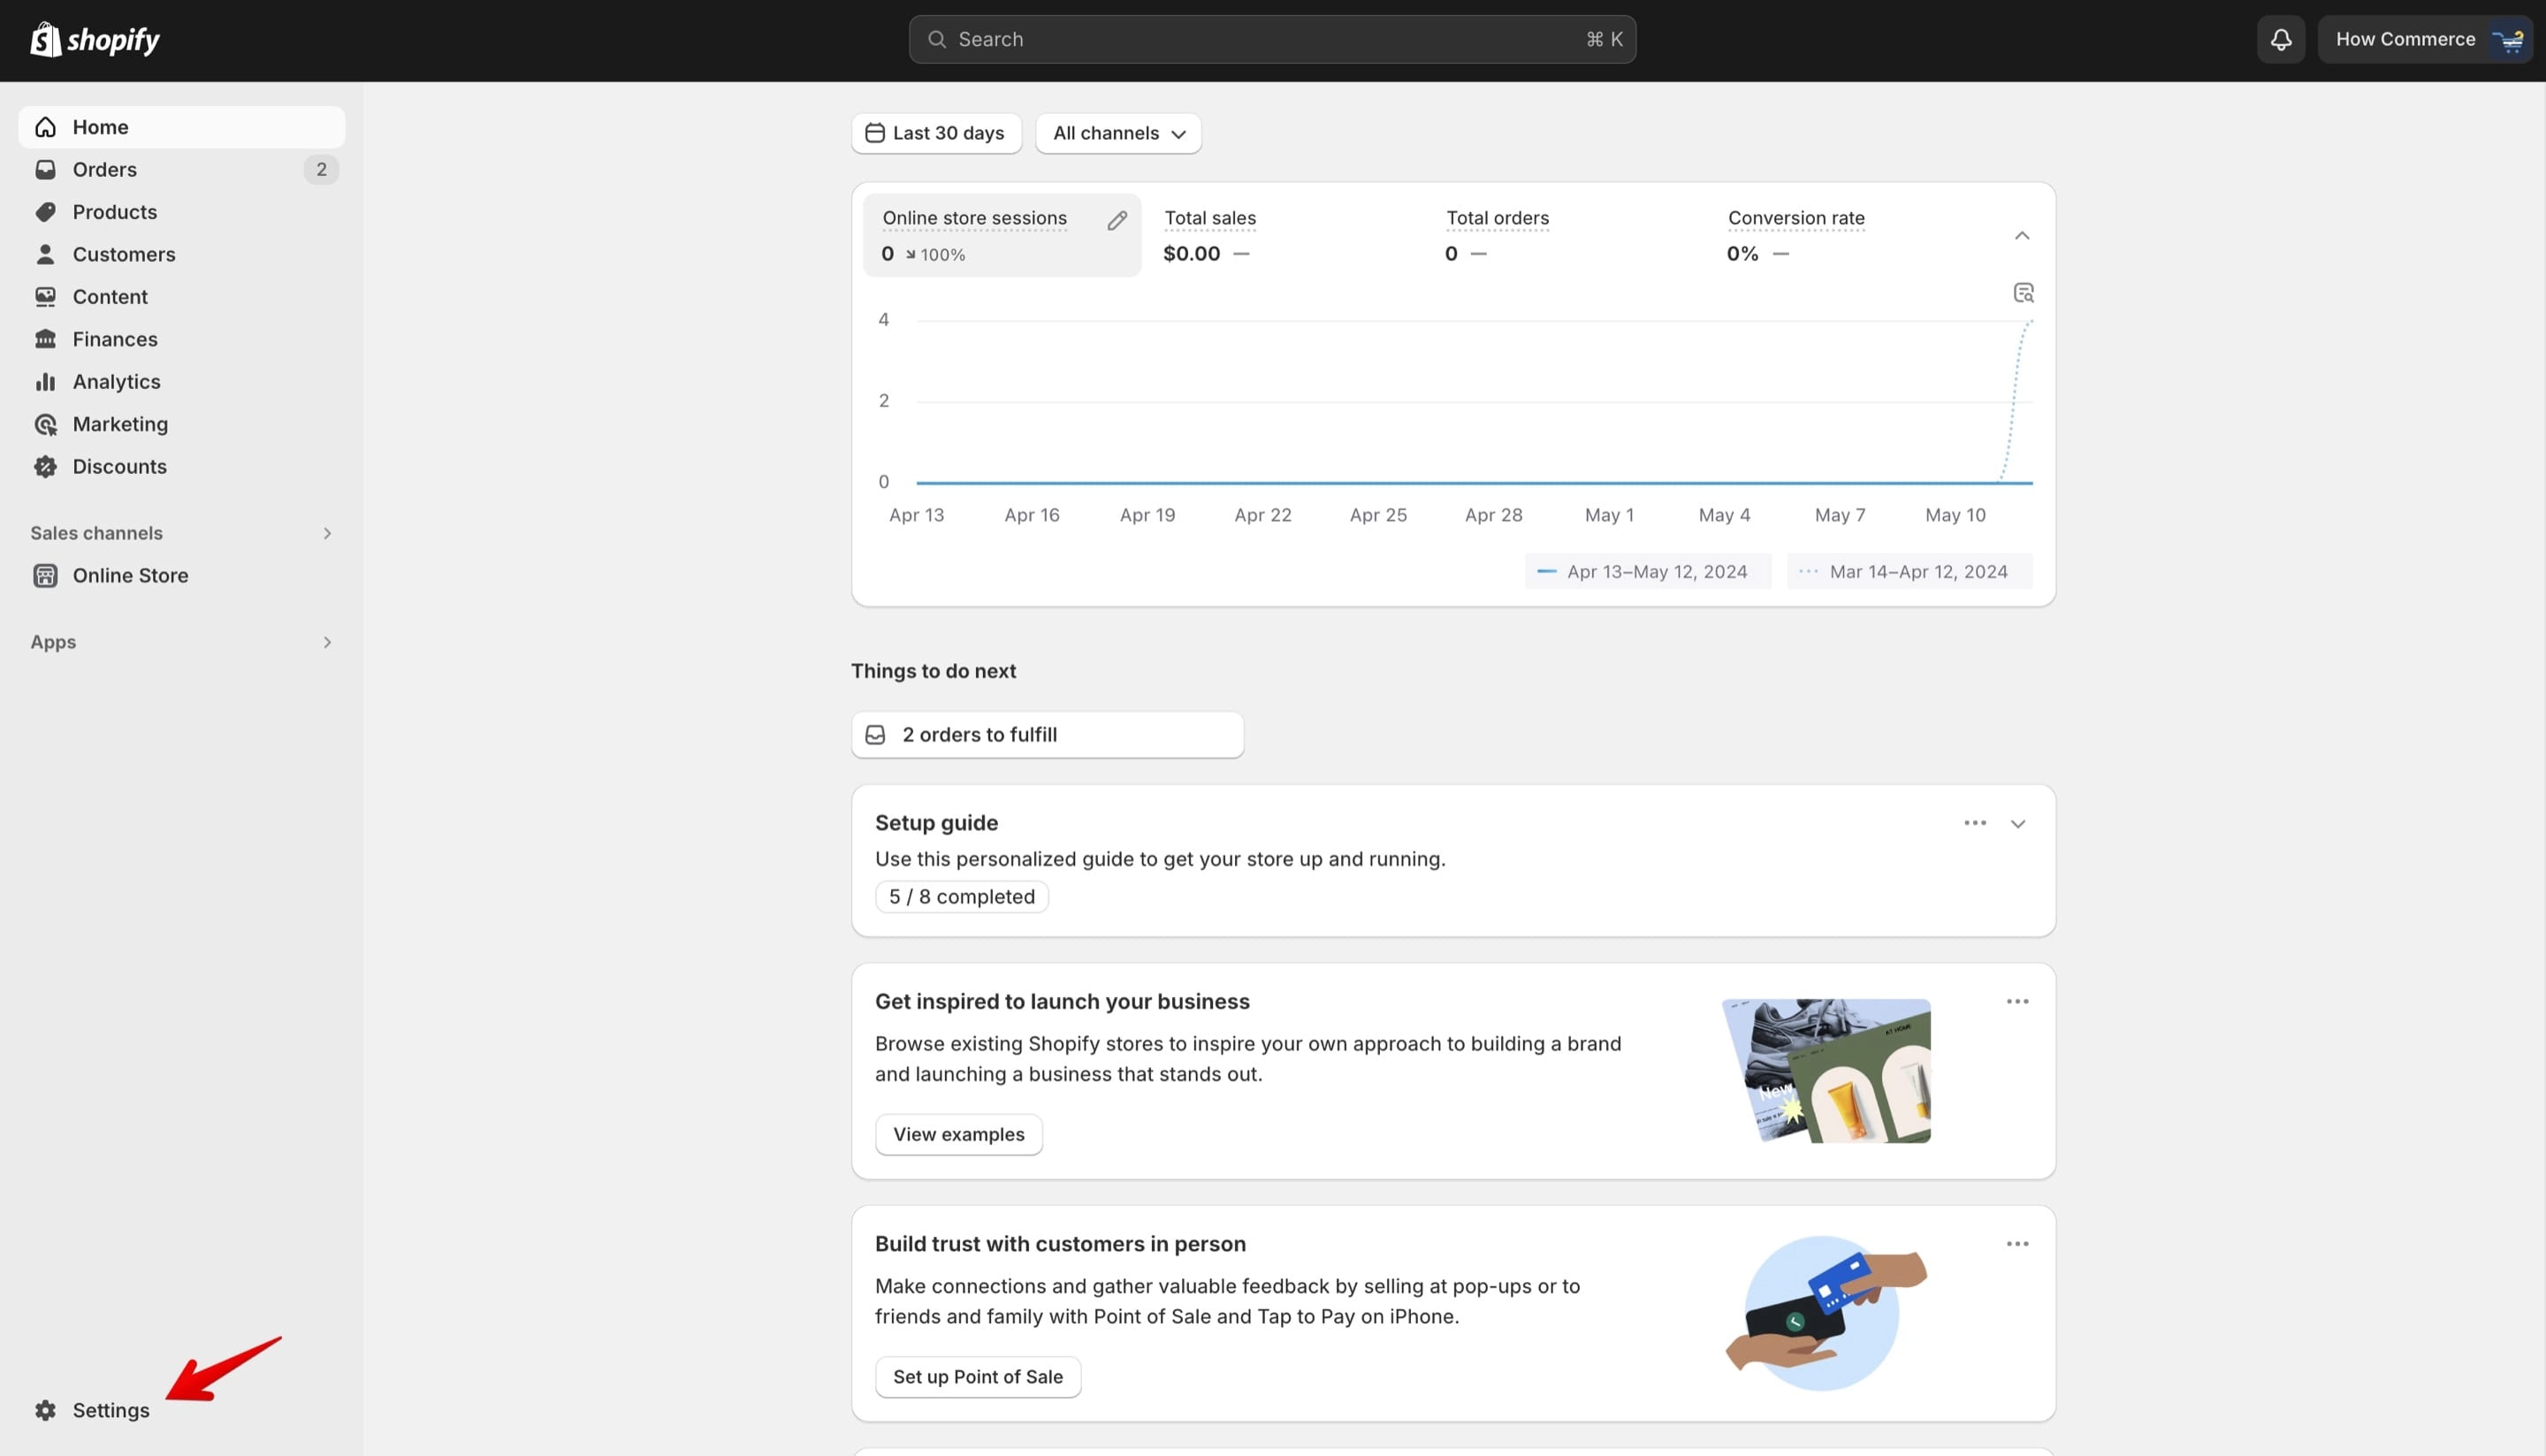Open the How Commerce account menu
Viewport: 2546px width, 1456px height.
coord(2424,39)
